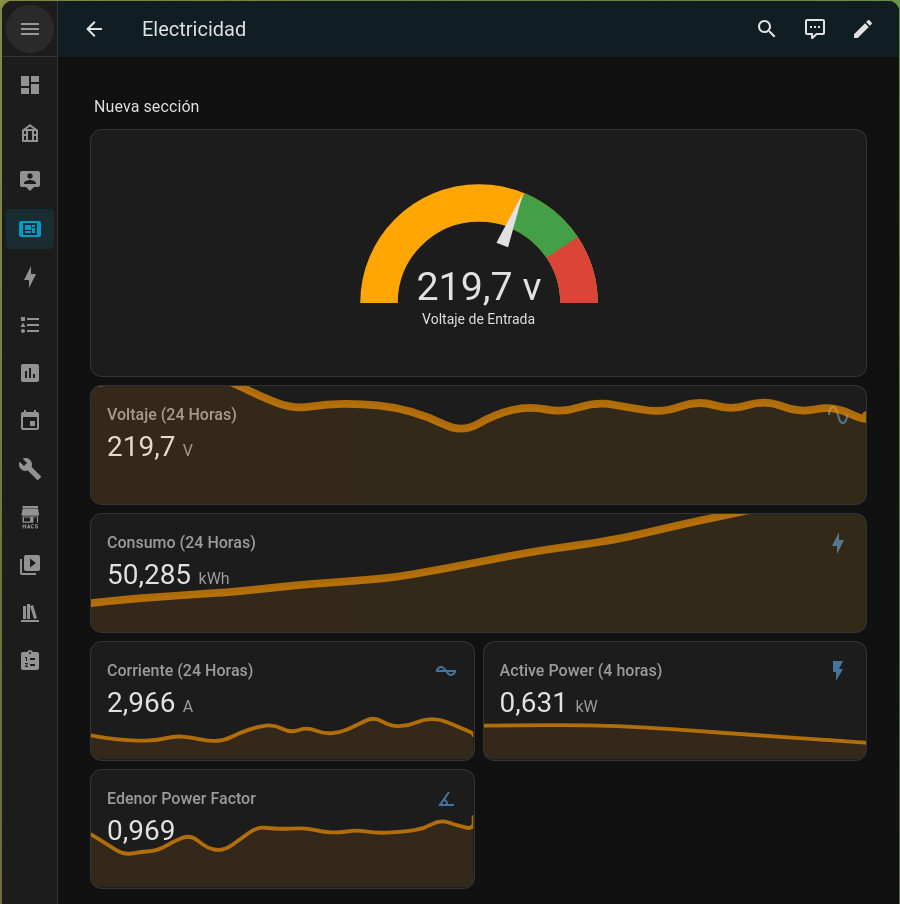Viewport: 900px width, 904px height.
Task: Open HACS store in sidebar
Action: [x=30, y=517]
